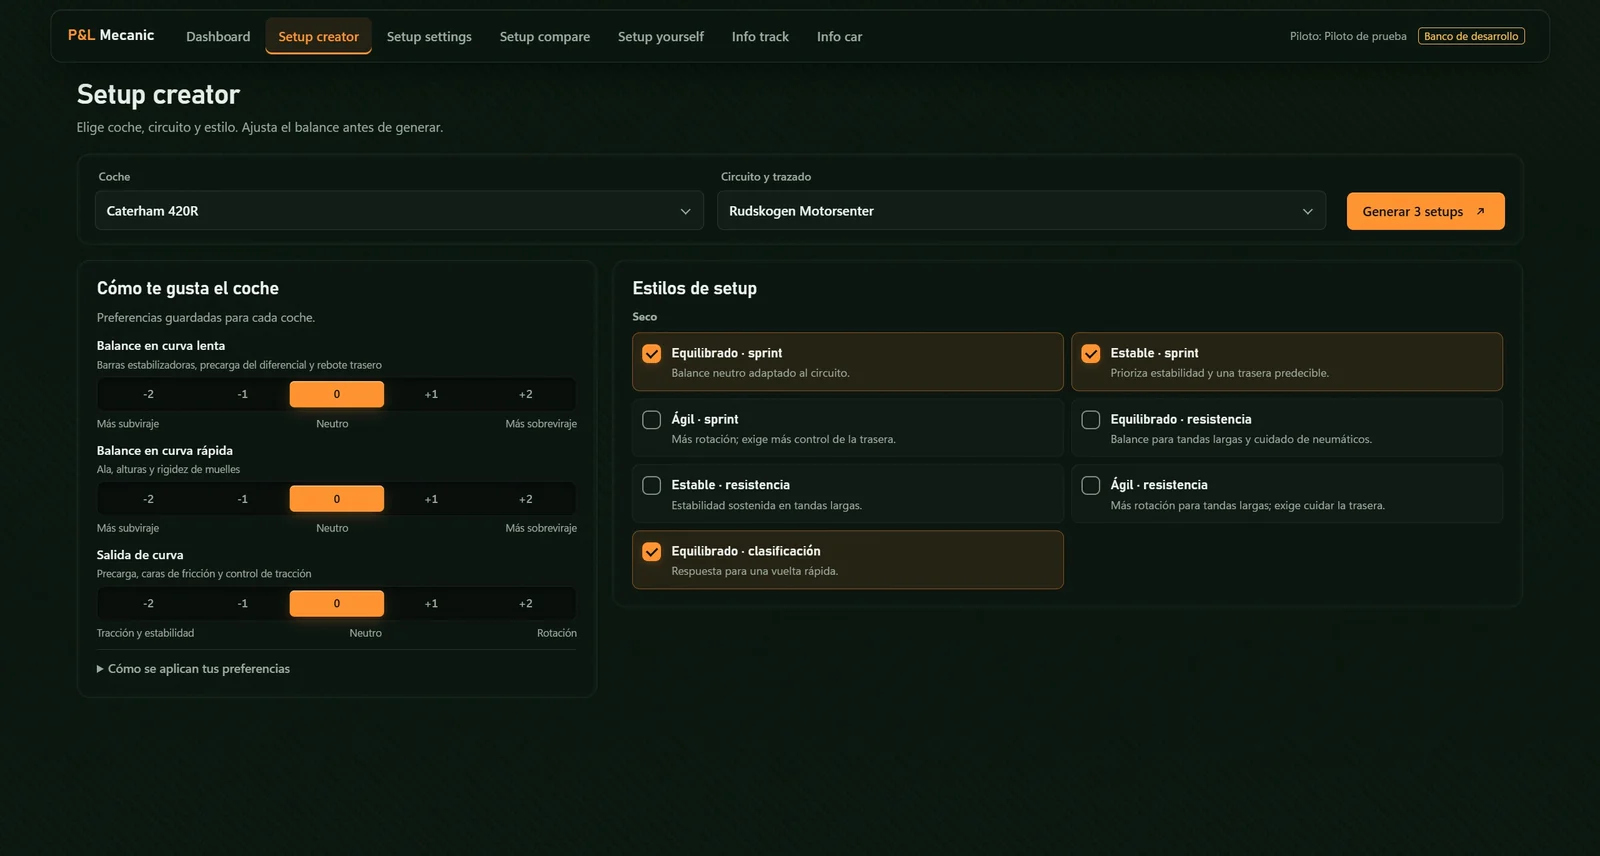Select 0 for Balance en curva rápida
This screenshot has height=856, width=1600.
tap(337, 498)
